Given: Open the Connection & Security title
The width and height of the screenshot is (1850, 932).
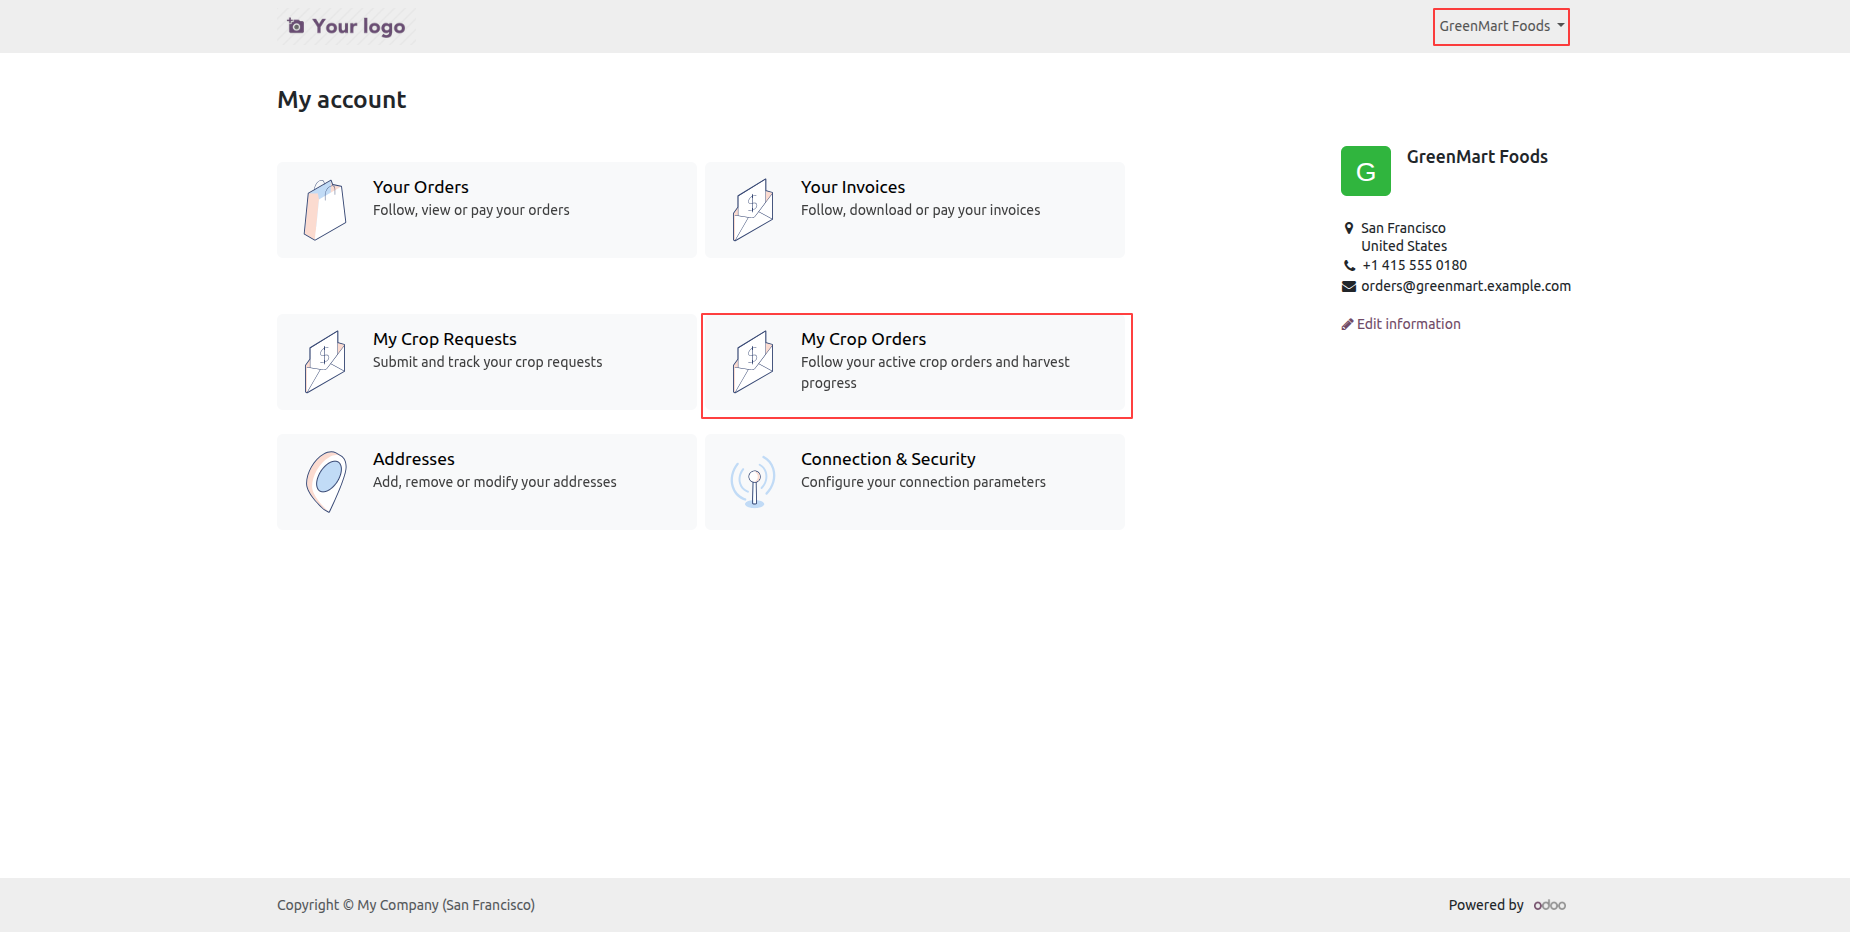Looking at the screenshot, I should [x=888, y=459].
